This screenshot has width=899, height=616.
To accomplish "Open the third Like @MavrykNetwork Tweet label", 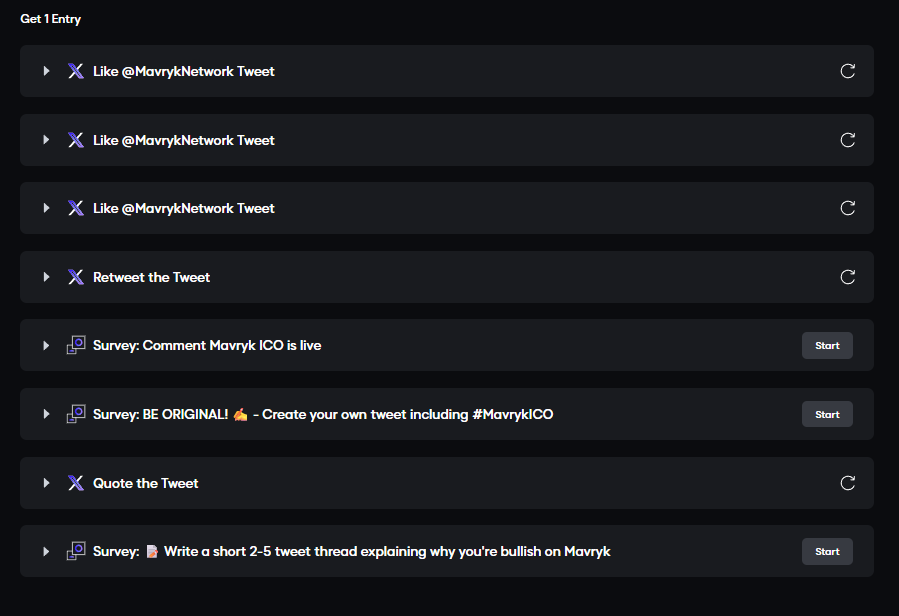I will (x=183, y=208).
